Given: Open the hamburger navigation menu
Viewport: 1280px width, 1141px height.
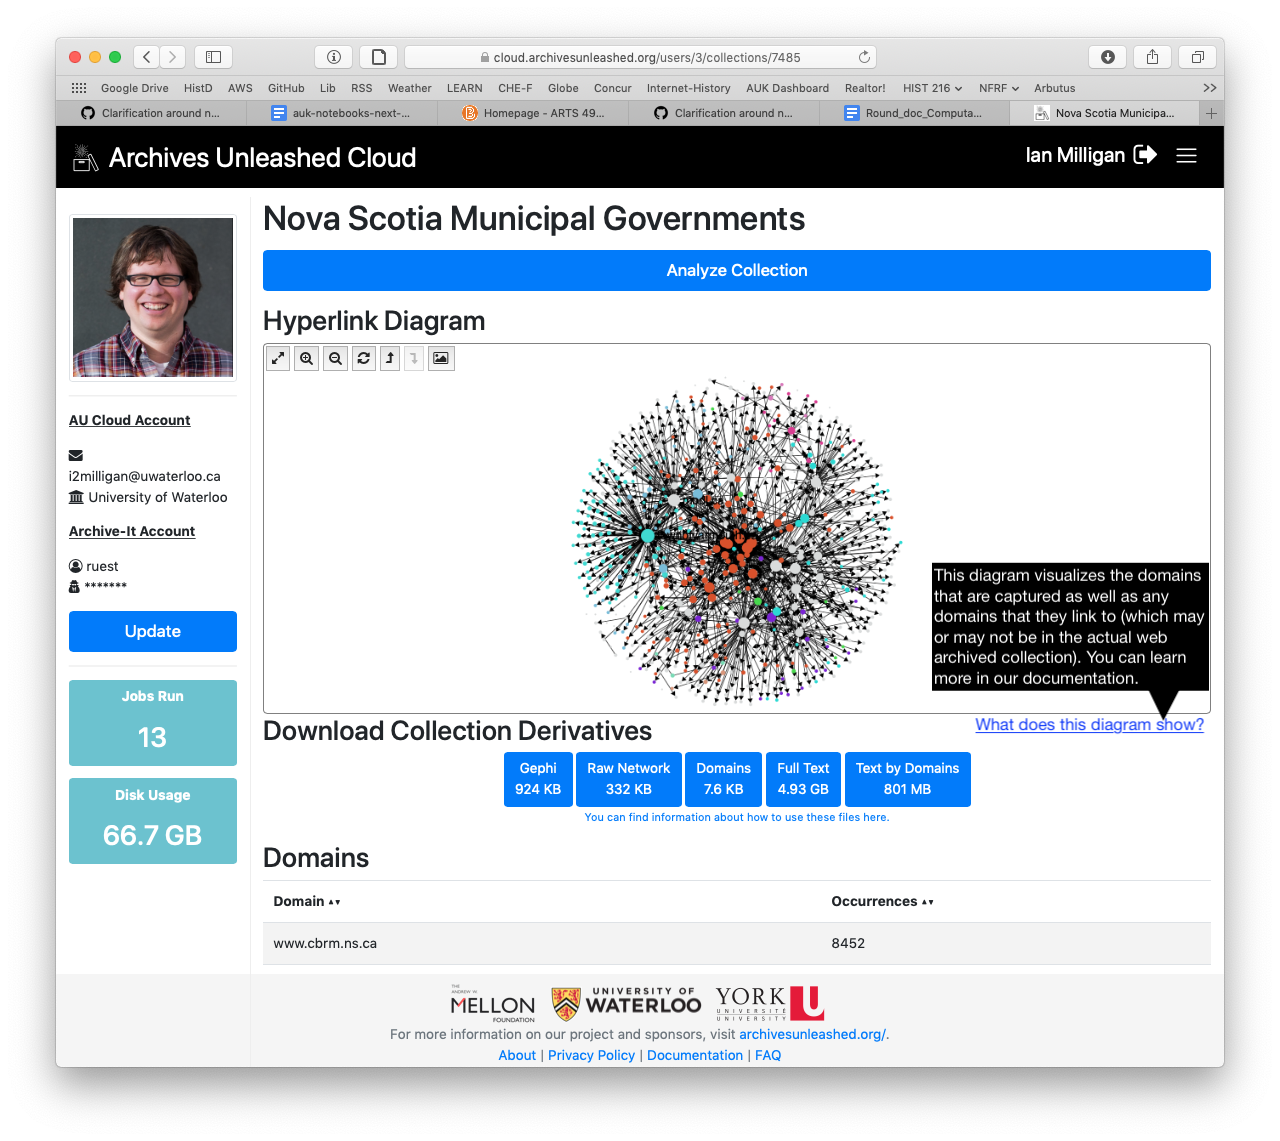Looking at the screenshot, I should 1187,156.
